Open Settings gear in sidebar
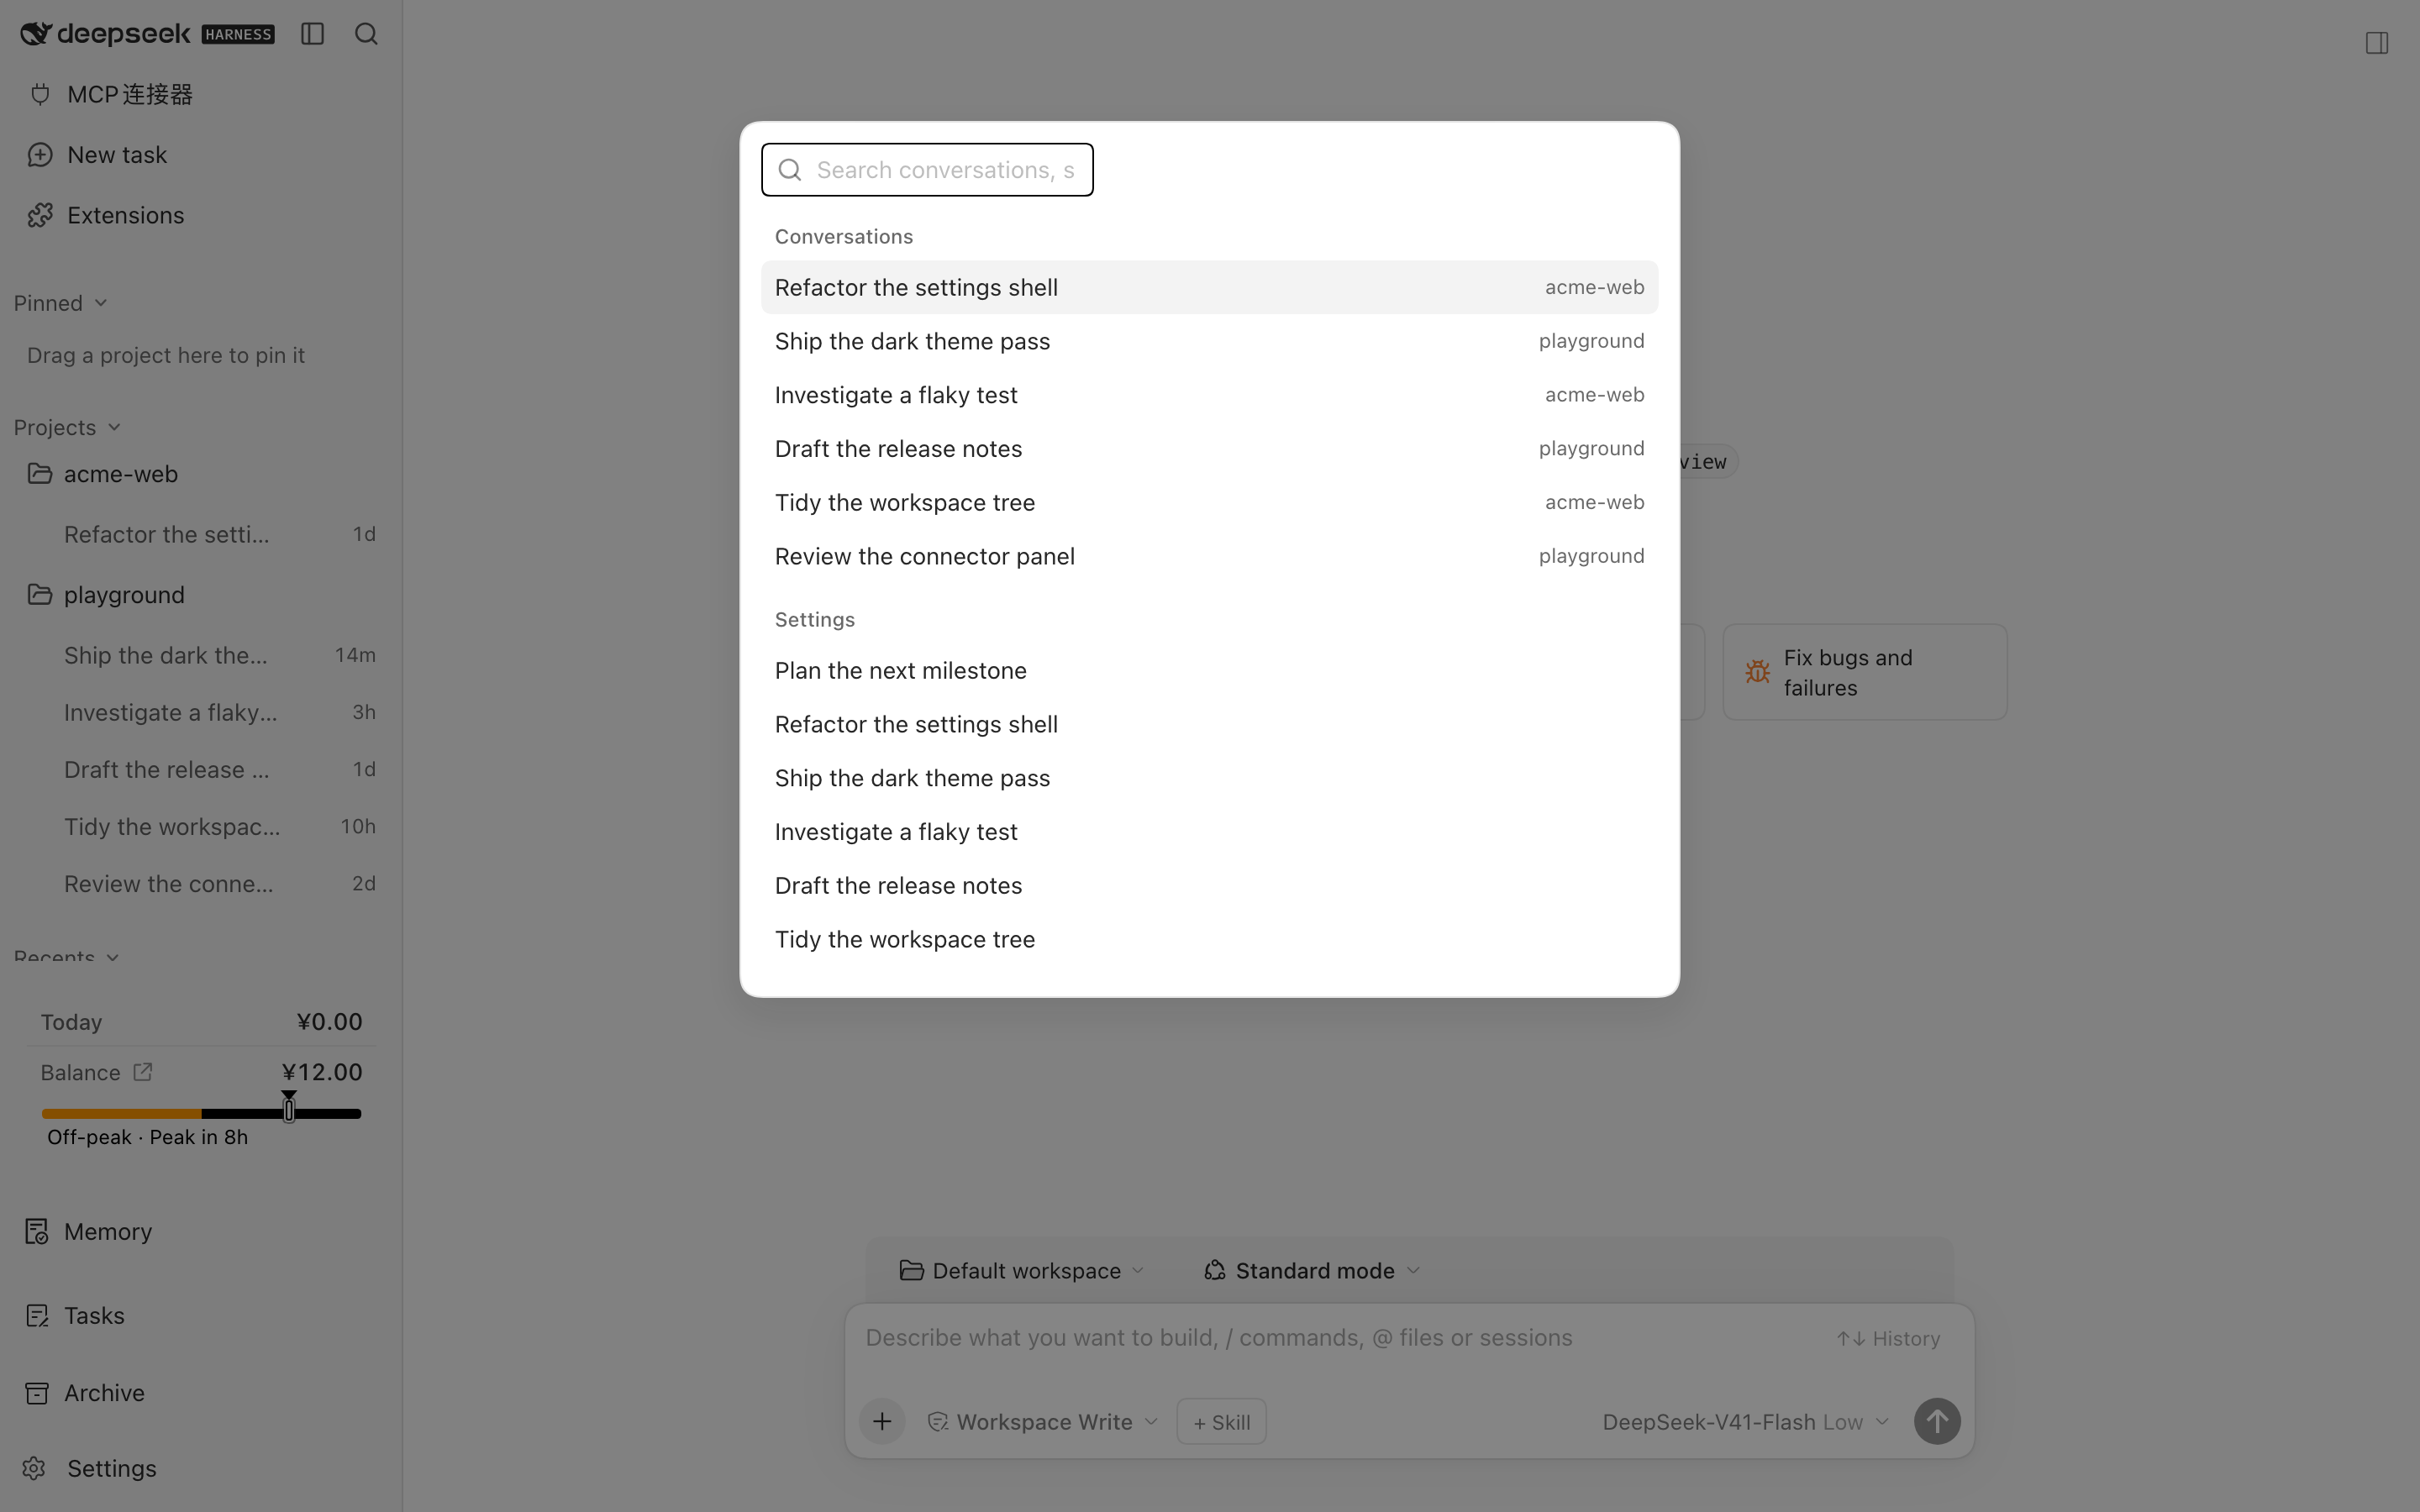 (34, 1468)
